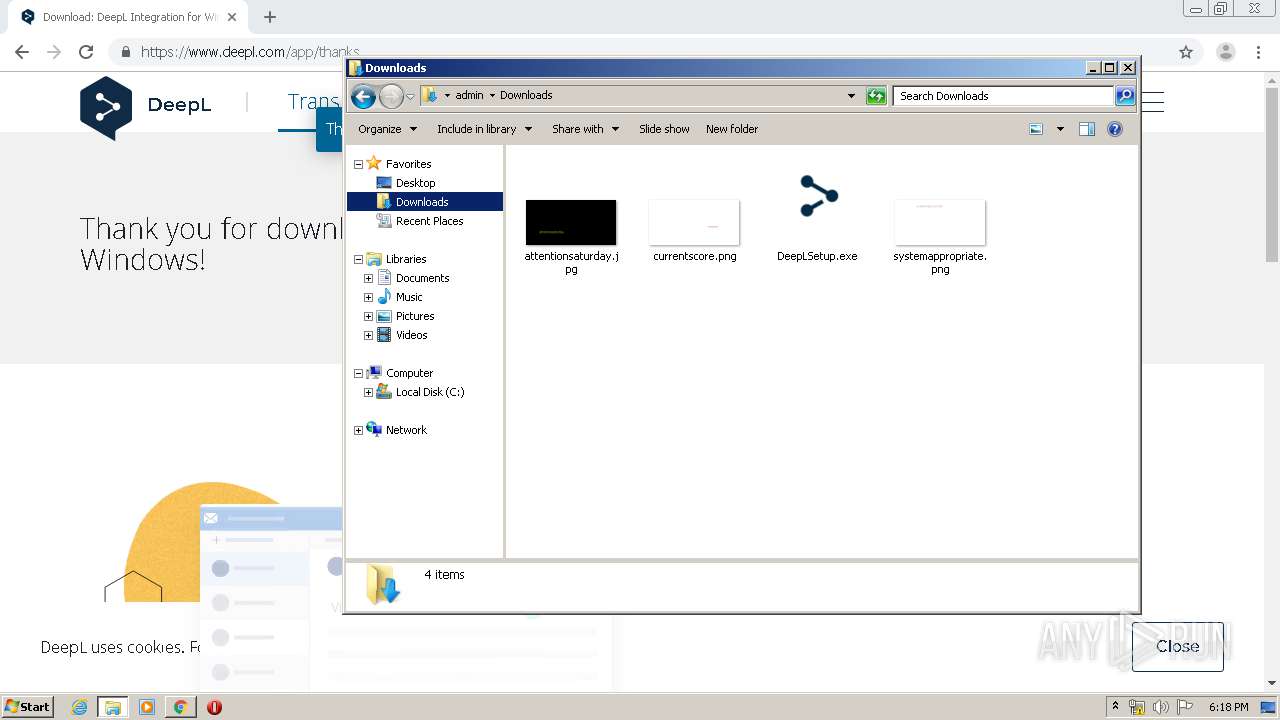Click the Search Downloads magnifier icon
The width and height of the screenshot is (1280, 720).
[1125, 96]
